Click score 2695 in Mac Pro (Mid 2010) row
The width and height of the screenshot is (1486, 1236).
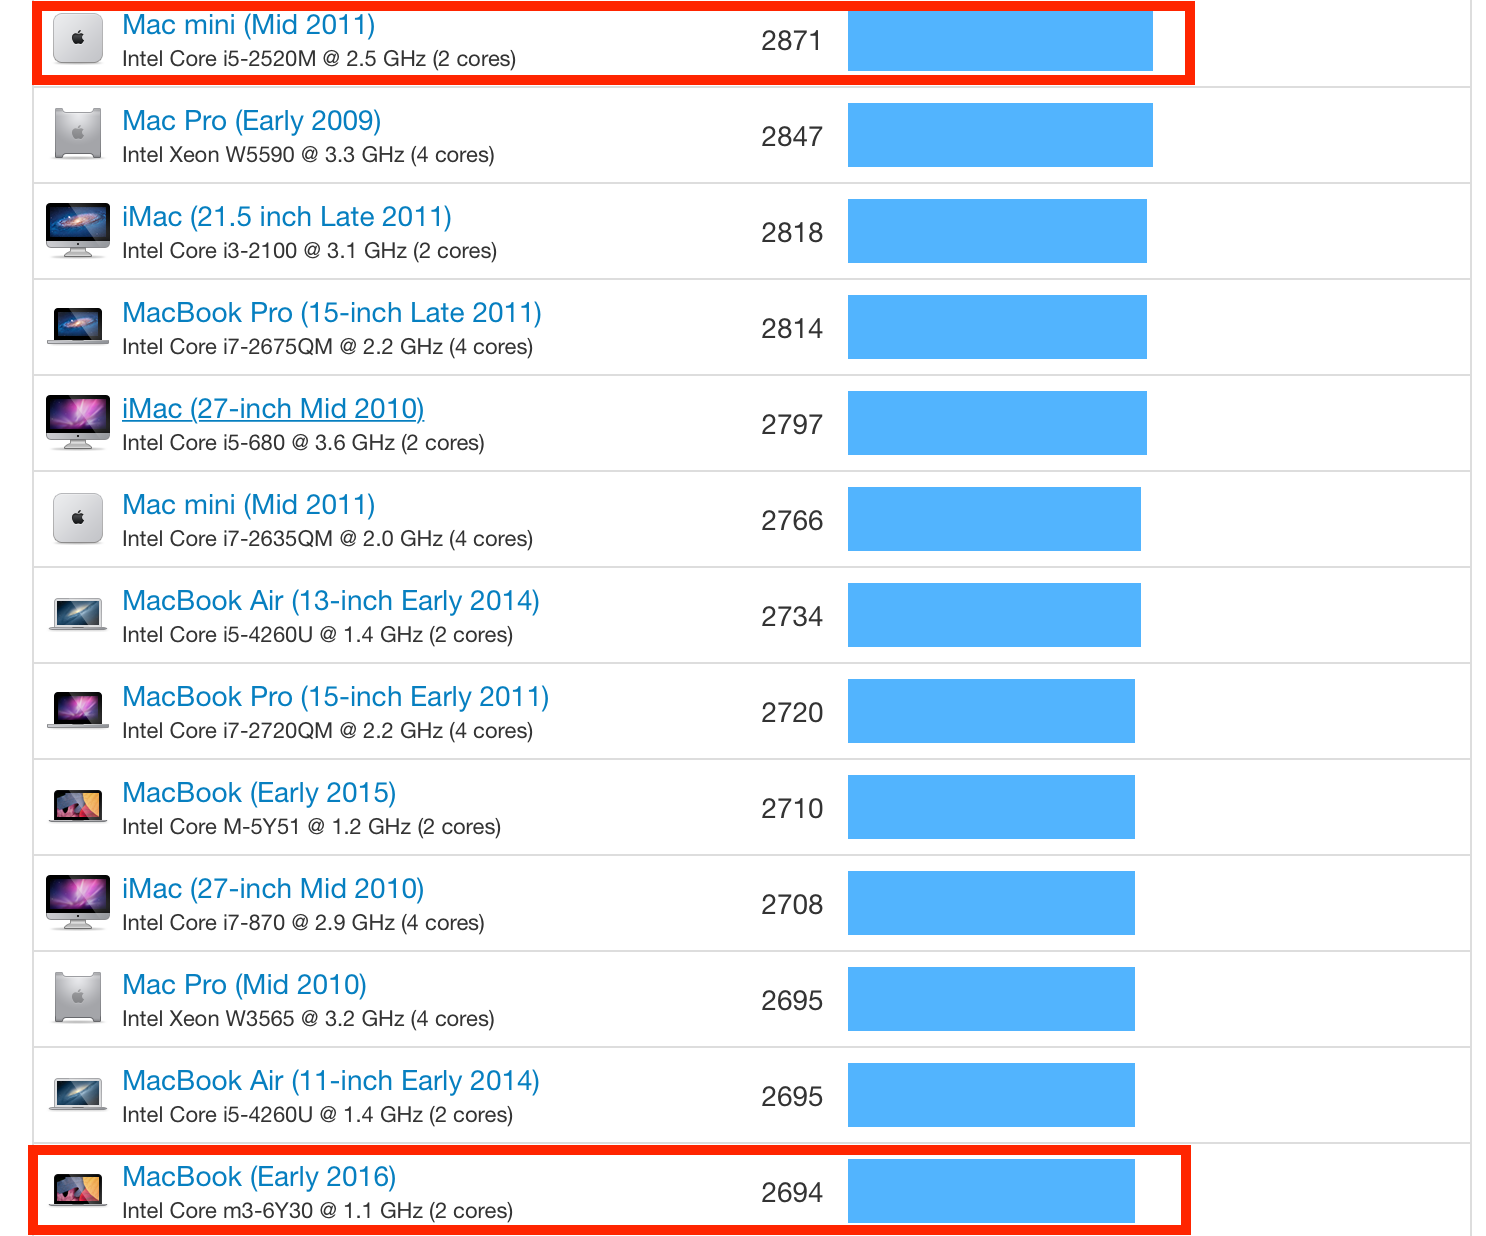pos(792,1001)
